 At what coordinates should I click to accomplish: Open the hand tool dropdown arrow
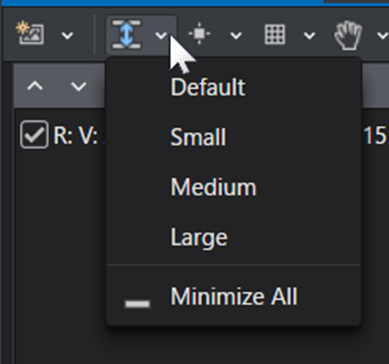[383, 35]
